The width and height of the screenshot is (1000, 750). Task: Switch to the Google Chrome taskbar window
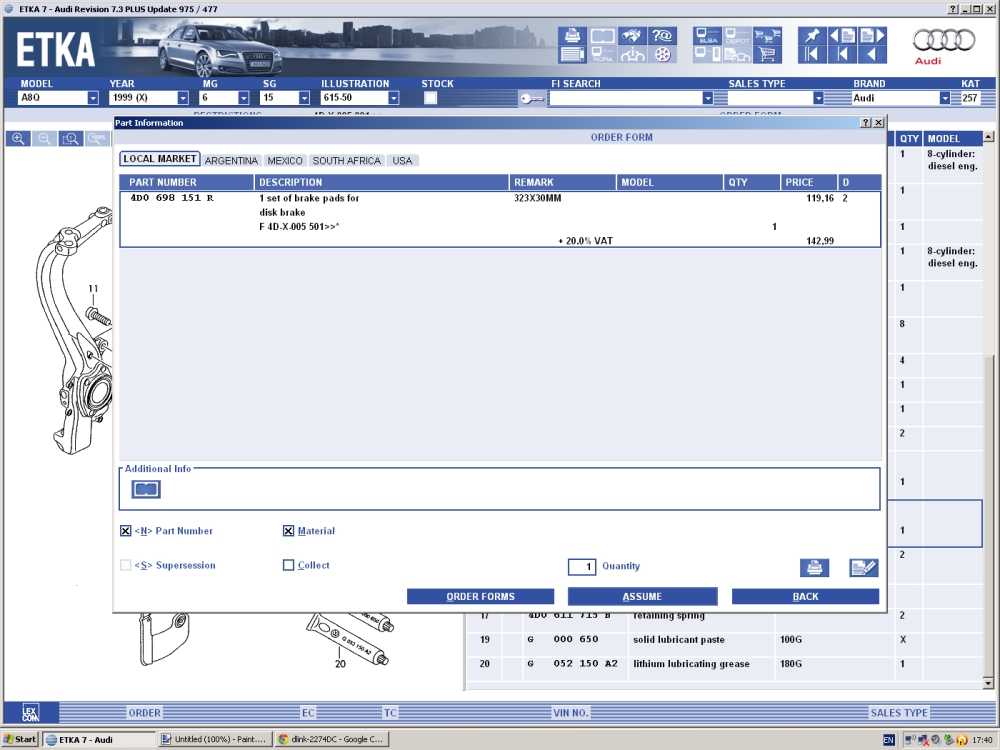(x=332, y=739)
